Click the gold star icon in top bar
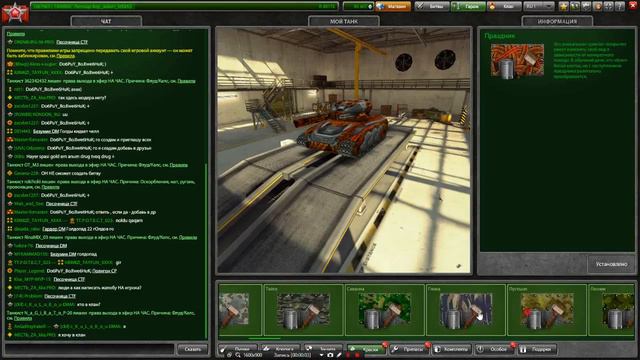This screenshot has width=640, height=360. (x=564, y=6)
